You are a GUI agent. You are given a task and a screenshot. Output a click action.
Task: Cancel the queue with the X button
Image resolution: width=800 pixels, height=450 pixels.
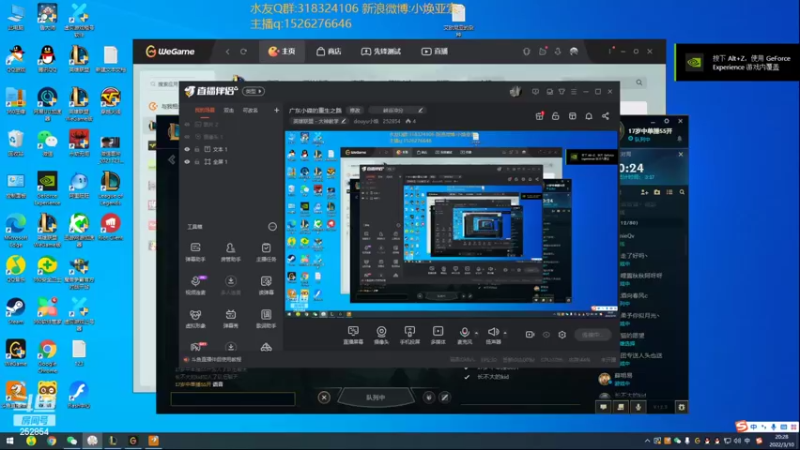click(x=324, y=397)
